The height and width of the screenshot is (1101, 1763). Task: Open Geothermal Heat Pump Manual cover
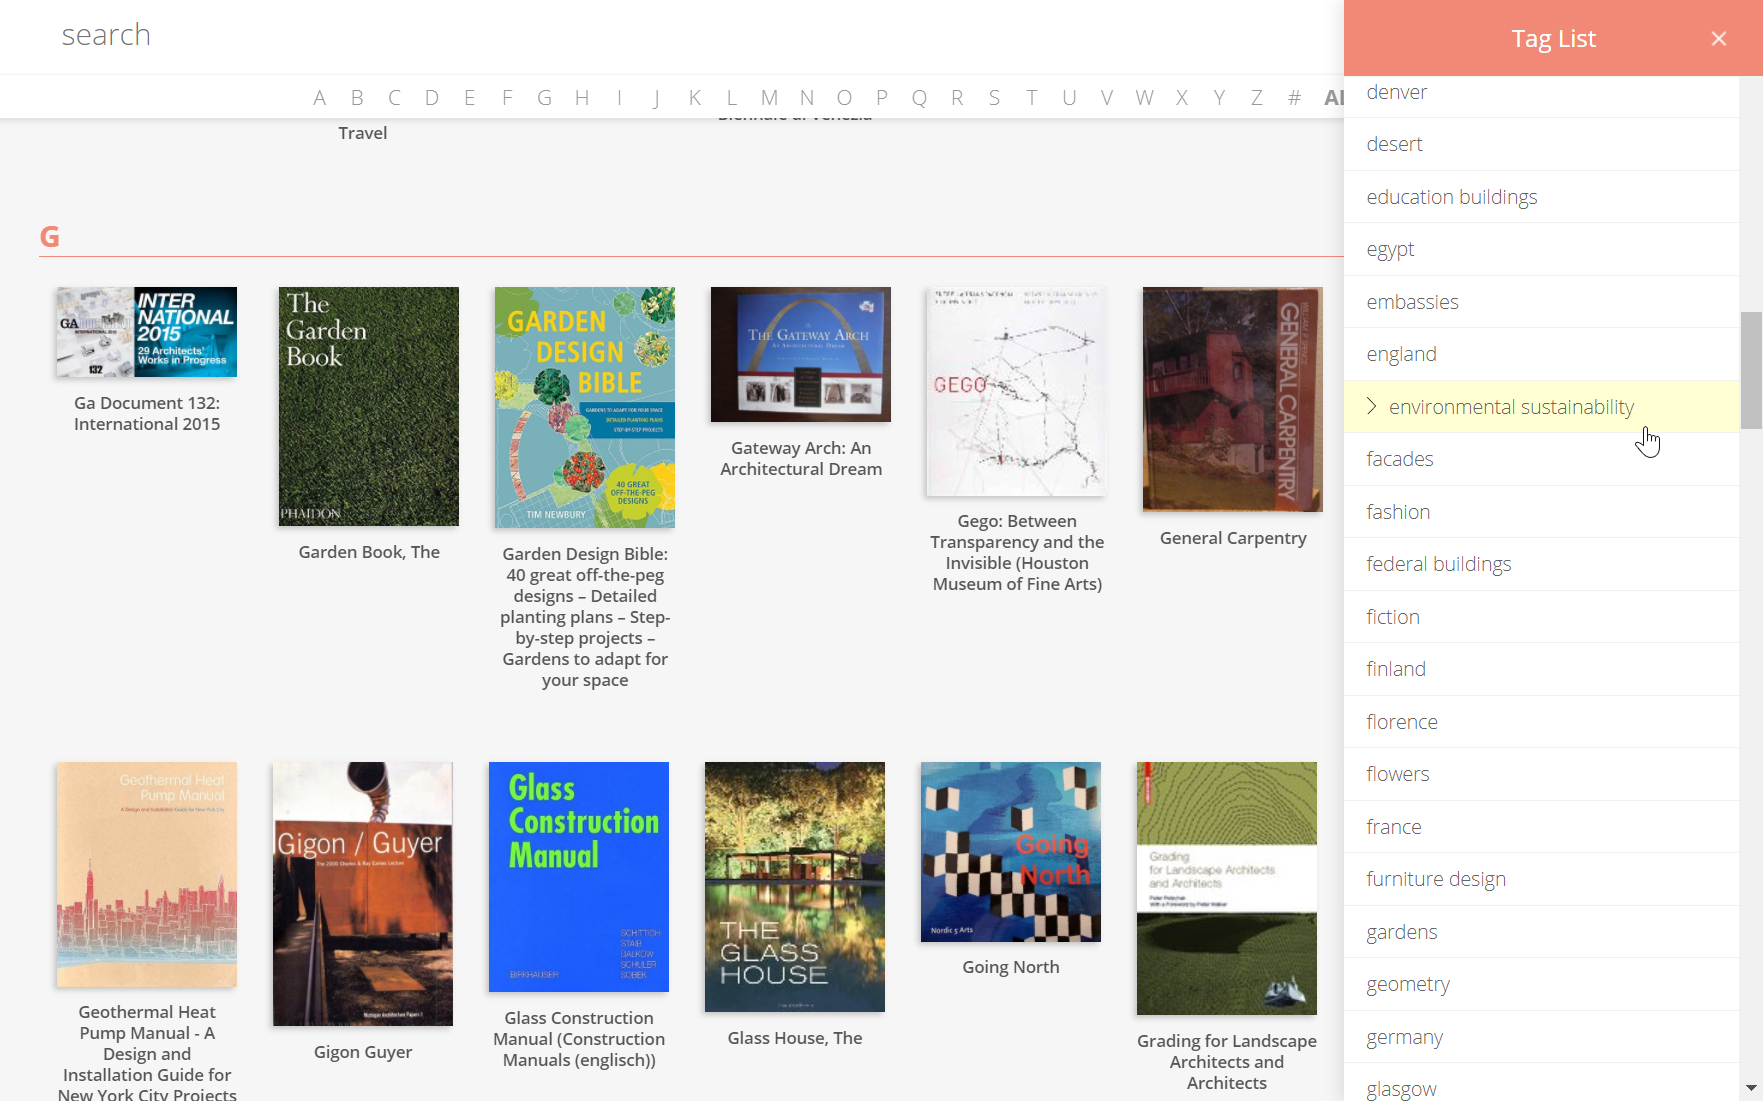click(147, 874)
